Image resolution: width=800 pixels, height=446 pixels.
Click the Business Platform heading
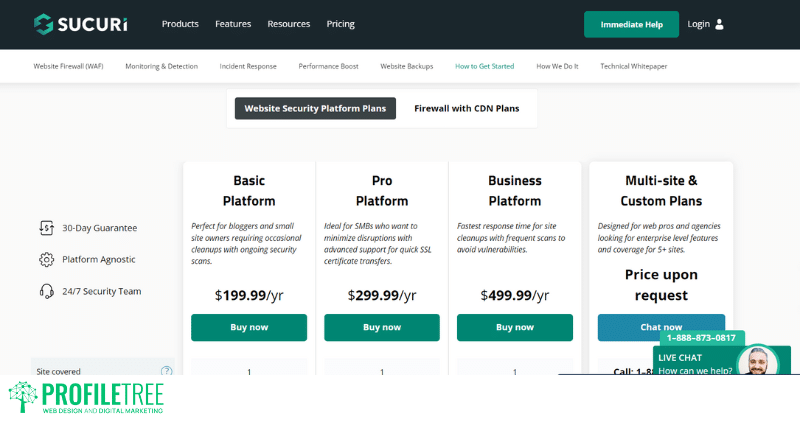coord(515,191)
